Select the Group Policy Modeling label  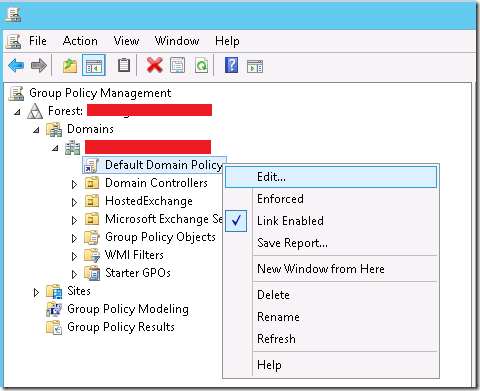[x=128, y=309]
